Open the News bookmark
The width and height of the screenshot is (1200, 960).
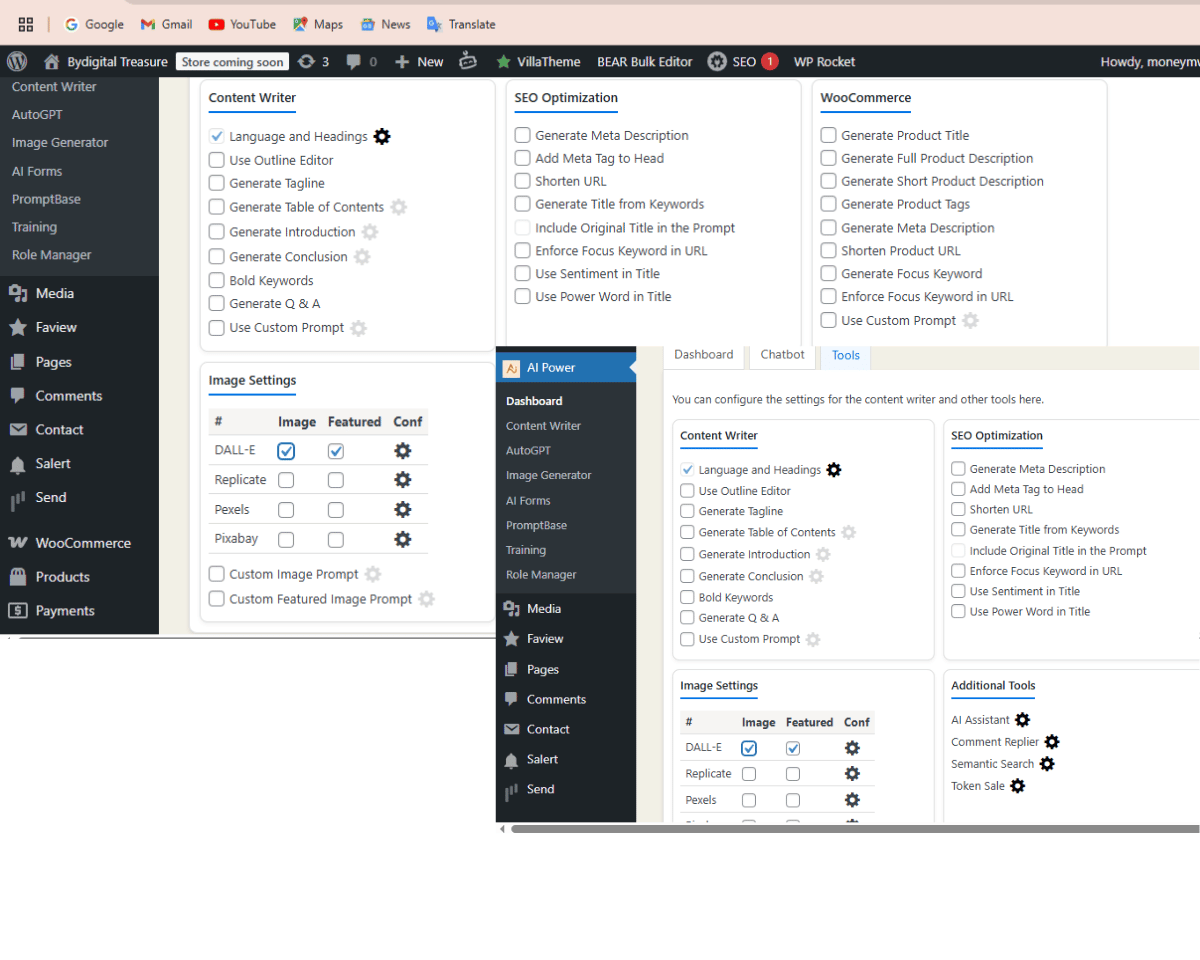(x=385, y=24)
